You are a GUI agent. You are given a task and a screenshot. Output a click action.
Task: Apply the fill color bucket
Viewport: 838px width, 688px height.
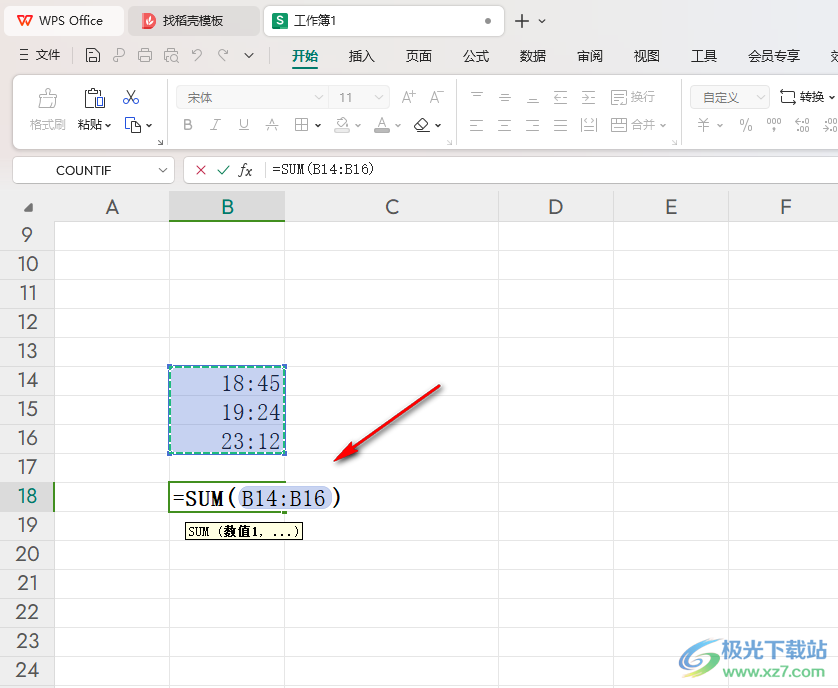(x=342, y=125)
